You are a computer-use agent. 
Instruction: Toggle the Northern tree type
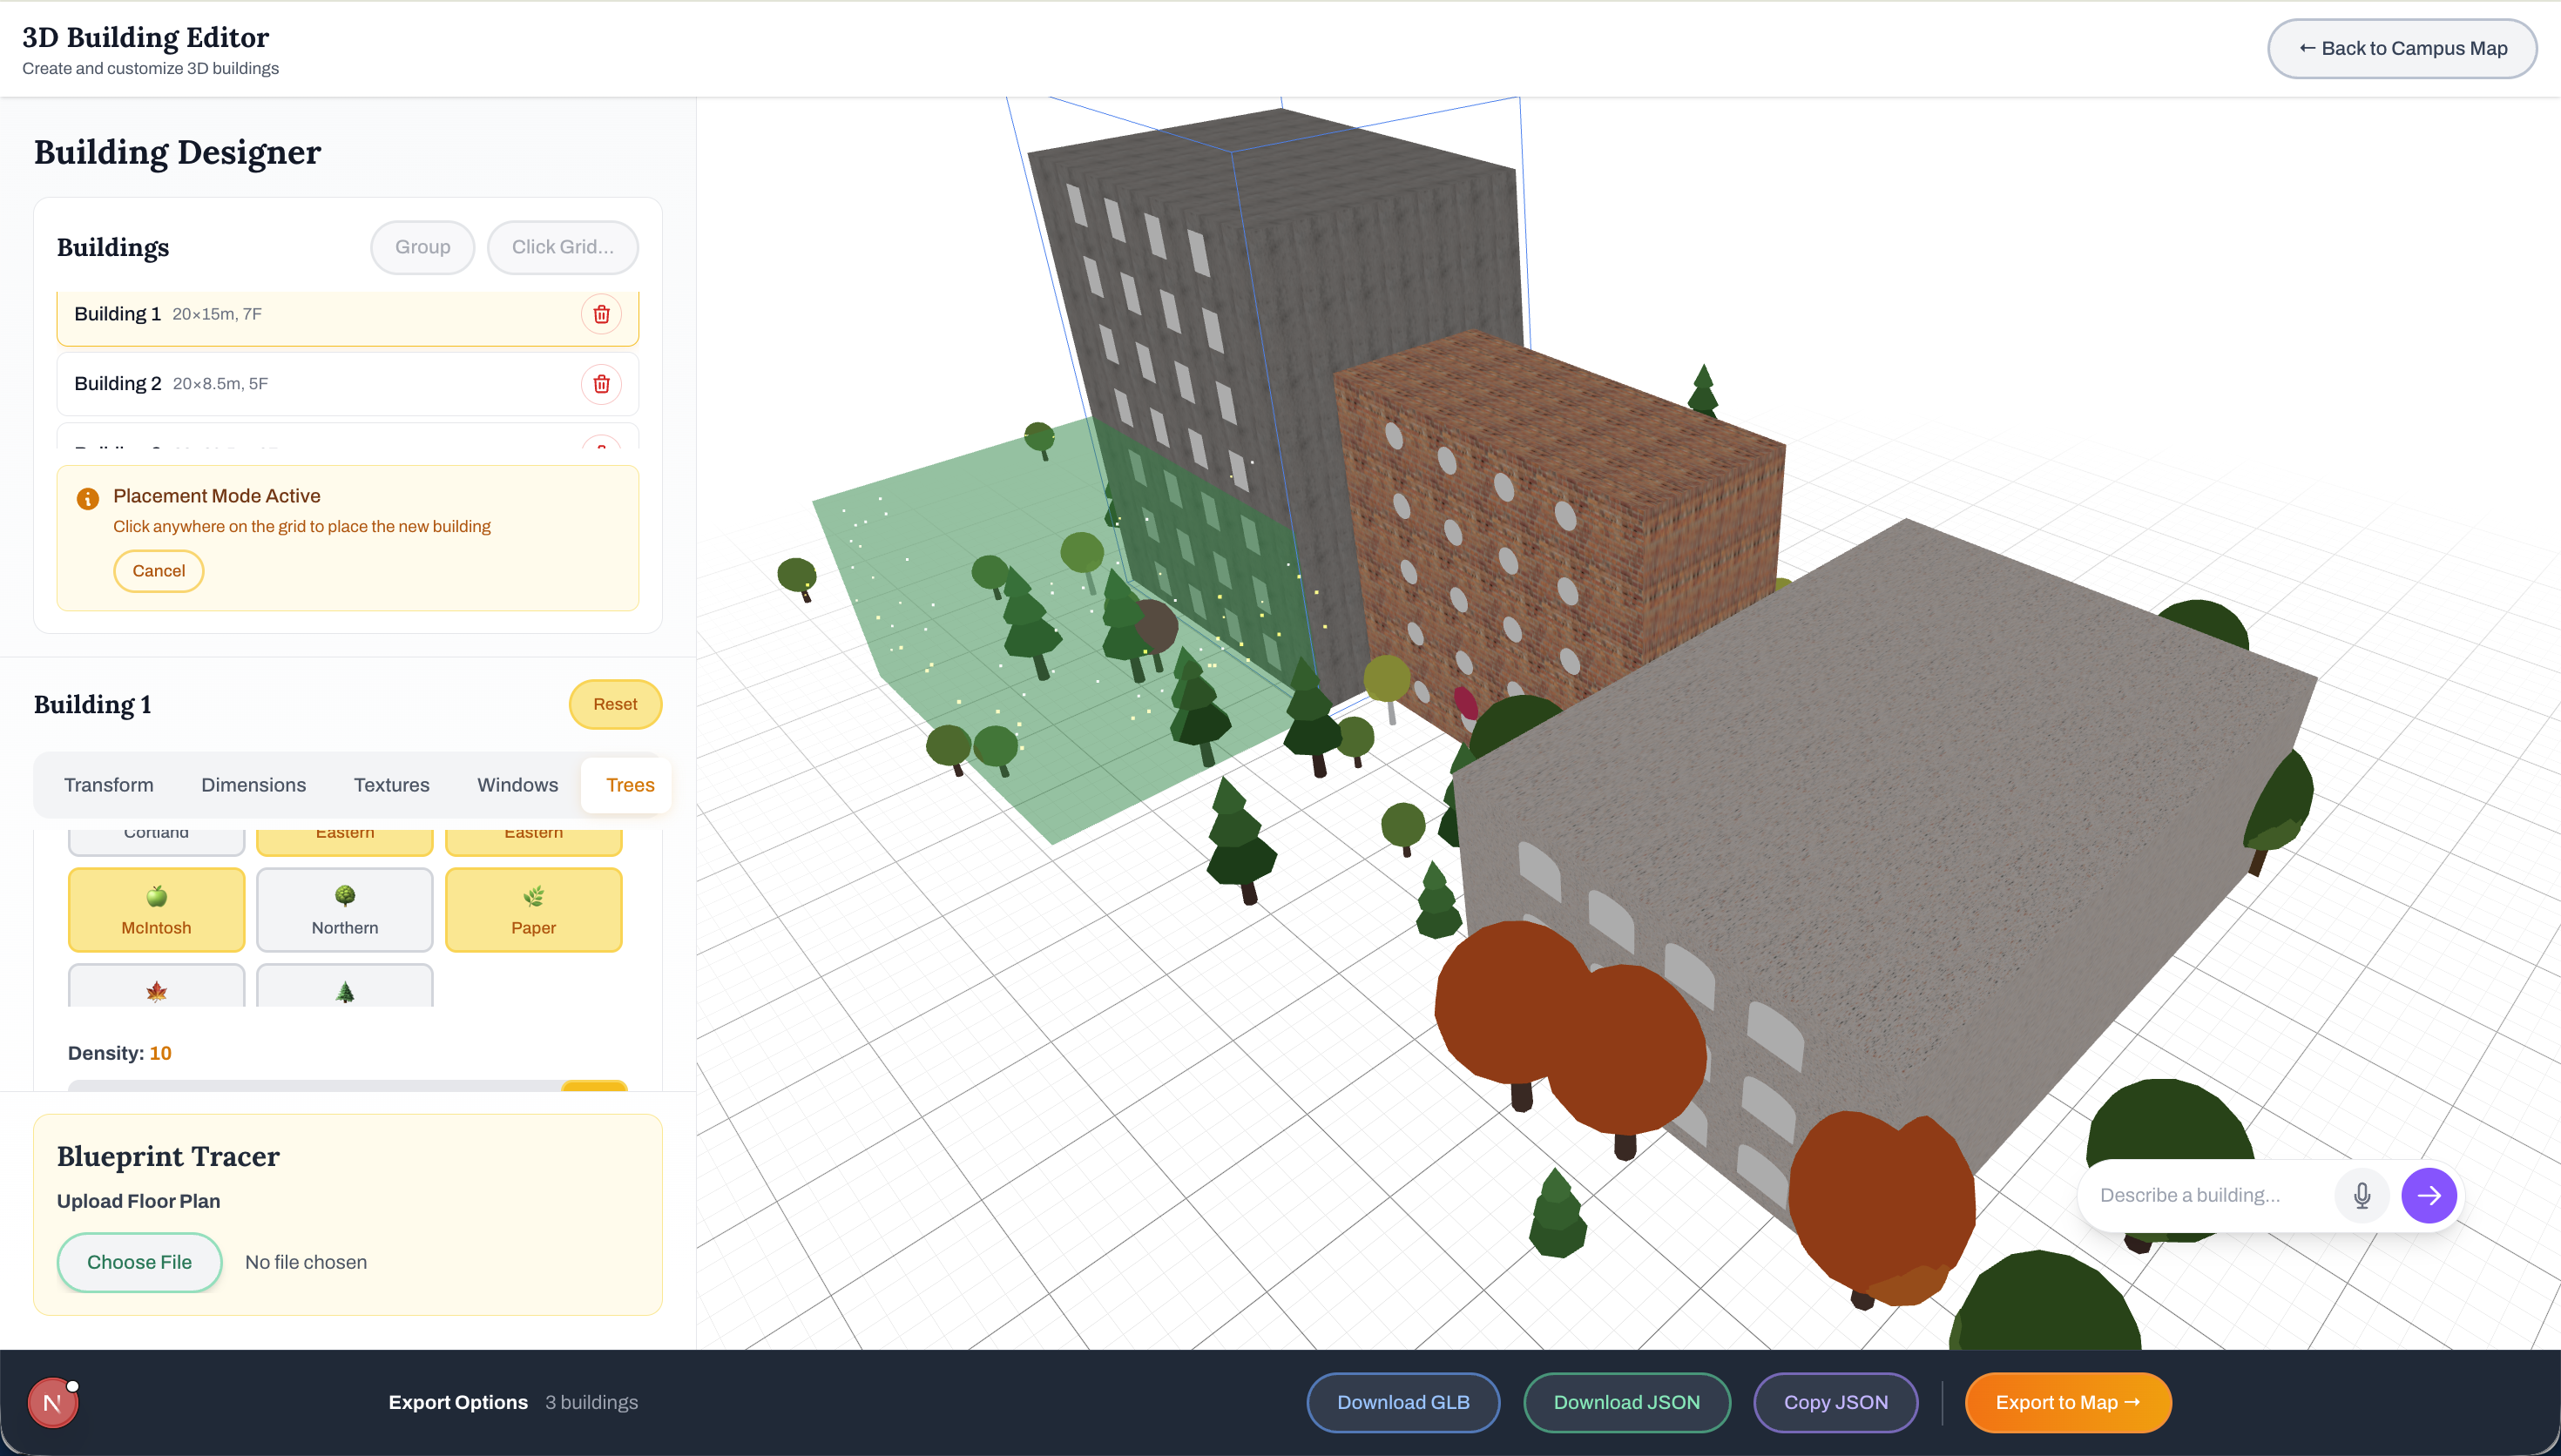pos(345,909)
